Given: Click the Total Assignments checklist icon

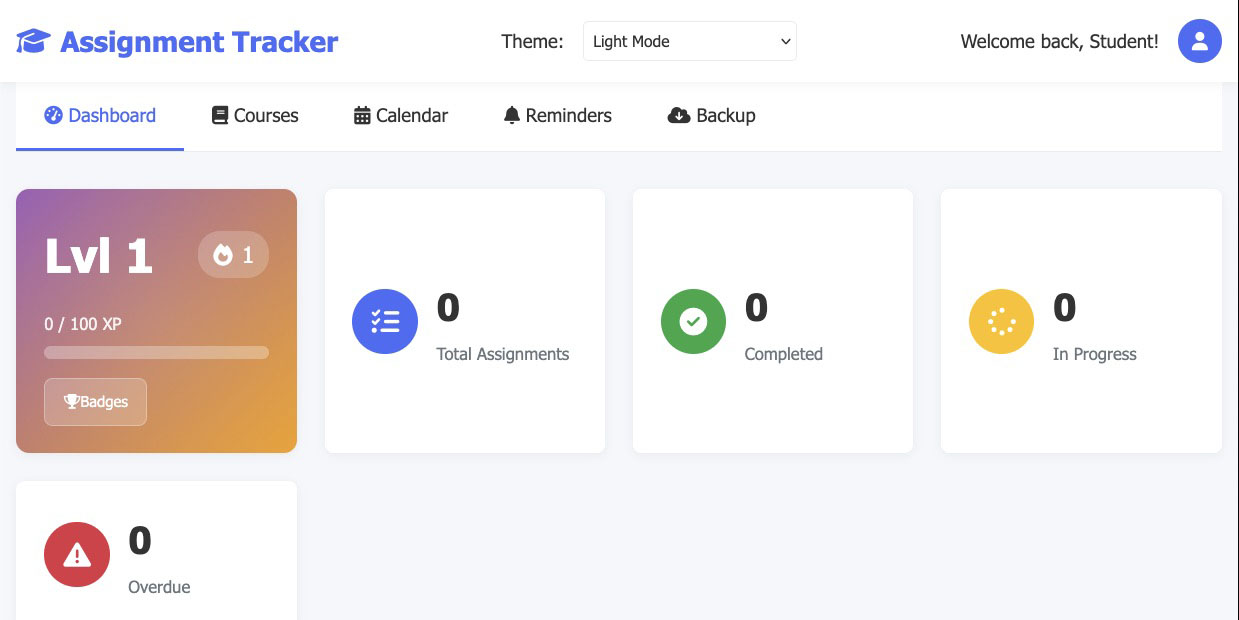Looking at the screenshot, I should tap(385, 321).
